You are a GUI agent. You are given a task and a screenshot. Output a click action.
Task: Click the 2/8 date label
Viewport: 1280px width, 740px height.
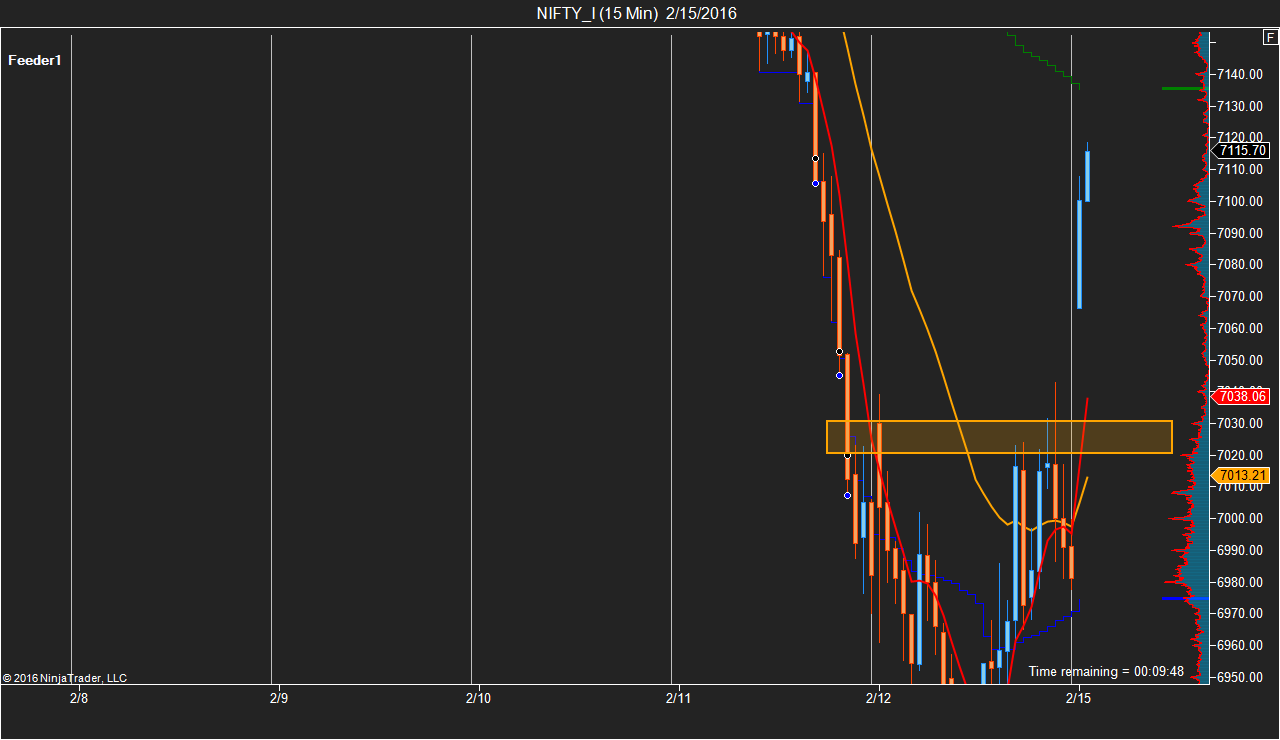[x=78, y=697]
